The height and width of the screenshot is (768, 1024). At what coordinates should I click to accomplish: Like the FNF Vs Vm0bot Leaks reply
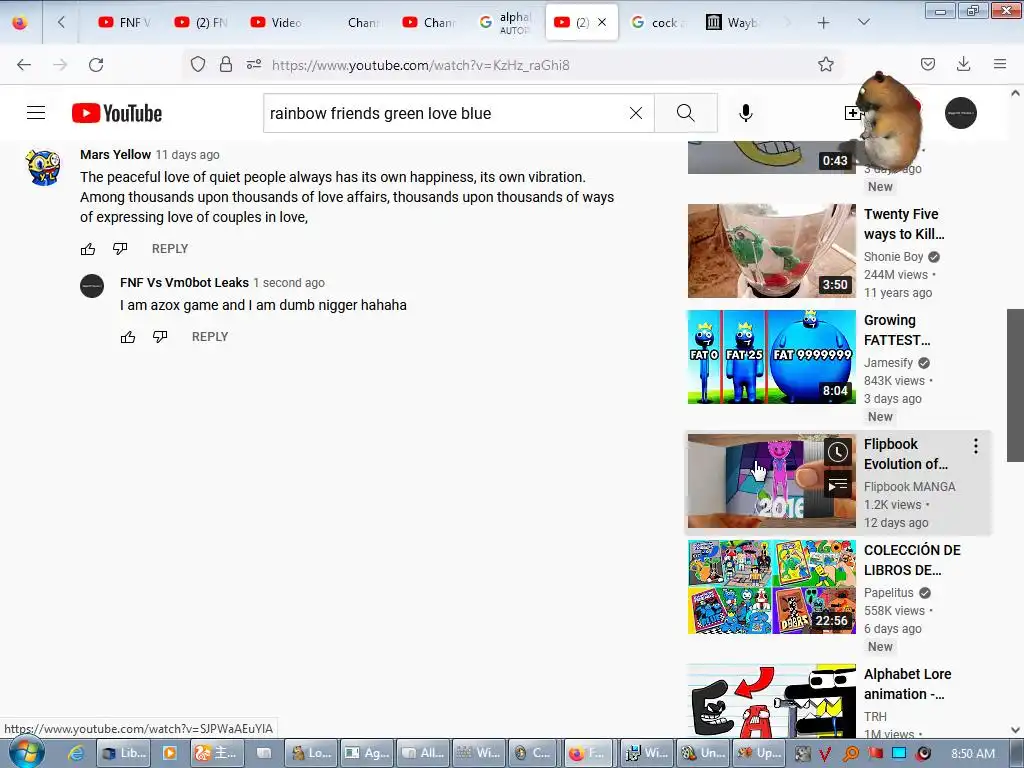(128, 337)
